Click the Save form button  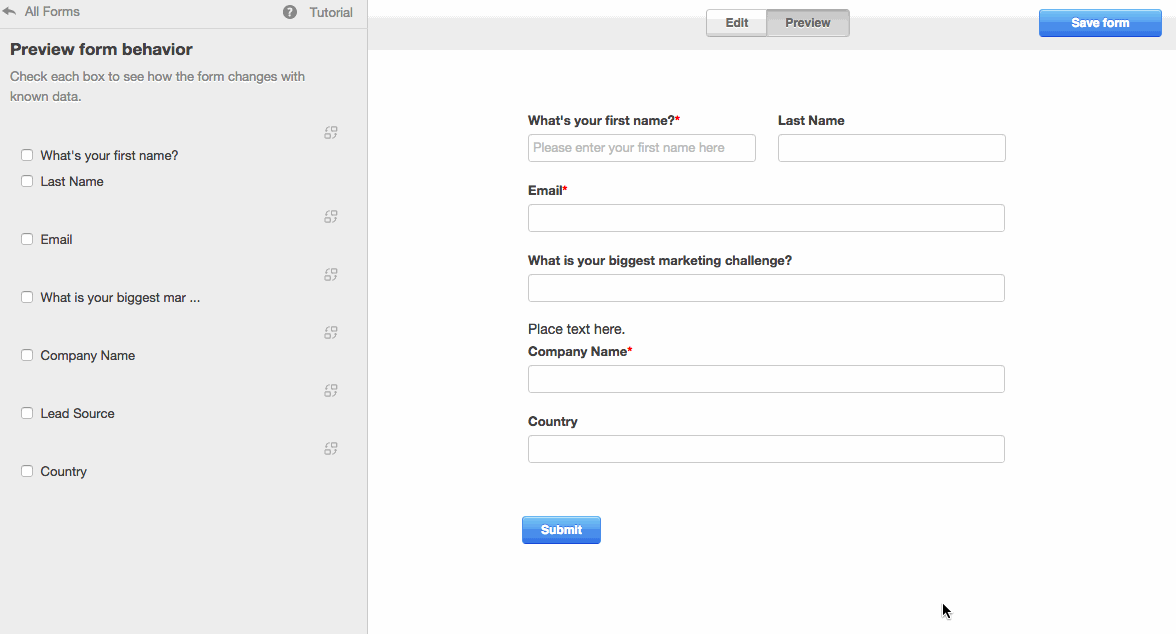pyautogui.click(x=1100, y=23)
